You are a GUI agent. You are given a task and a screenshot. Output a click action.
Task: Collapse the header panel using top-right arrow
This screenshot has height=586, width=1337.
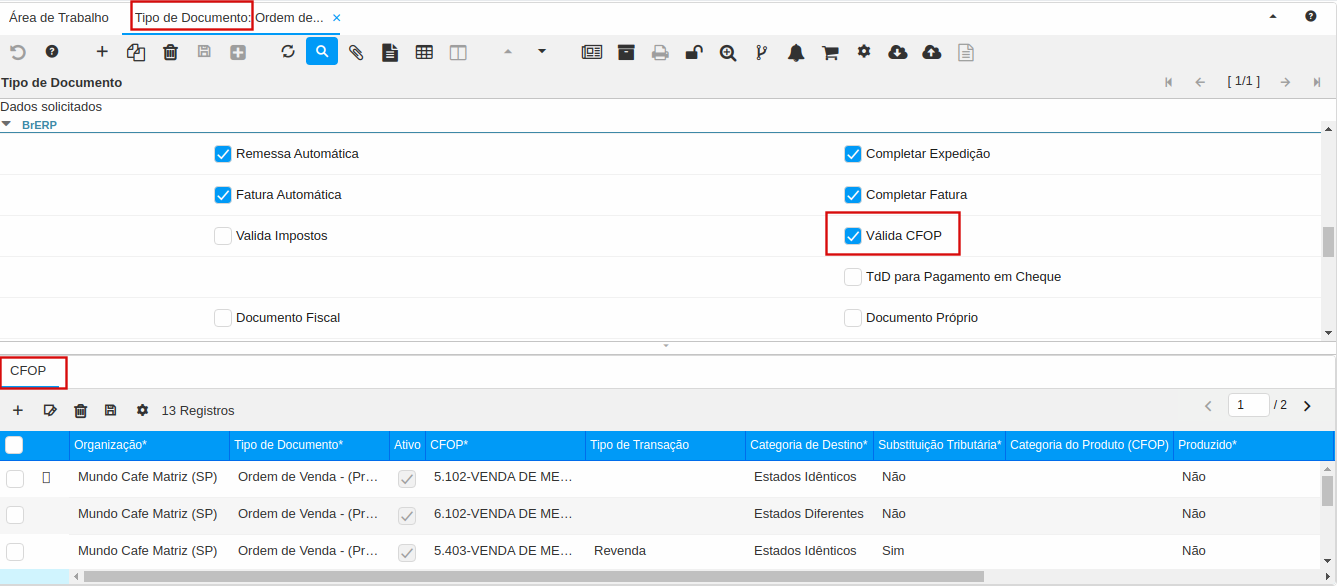(x=1273, y=16)
